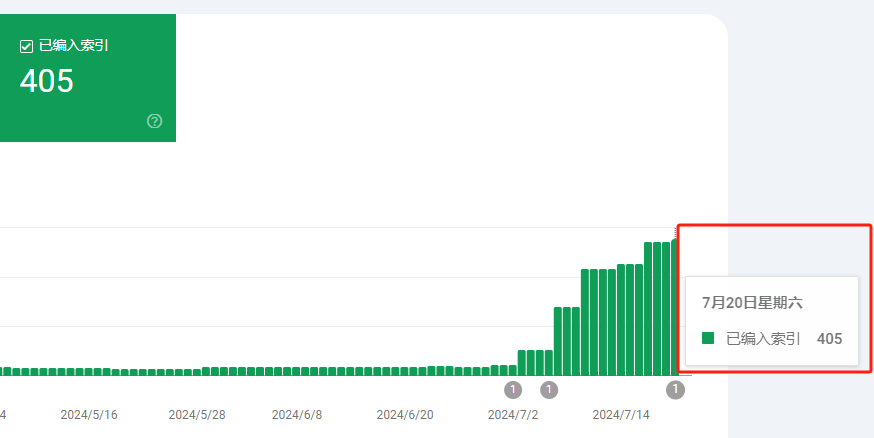Click the 7月20日星期六 tooltip heading

click(x=752, y=302)
